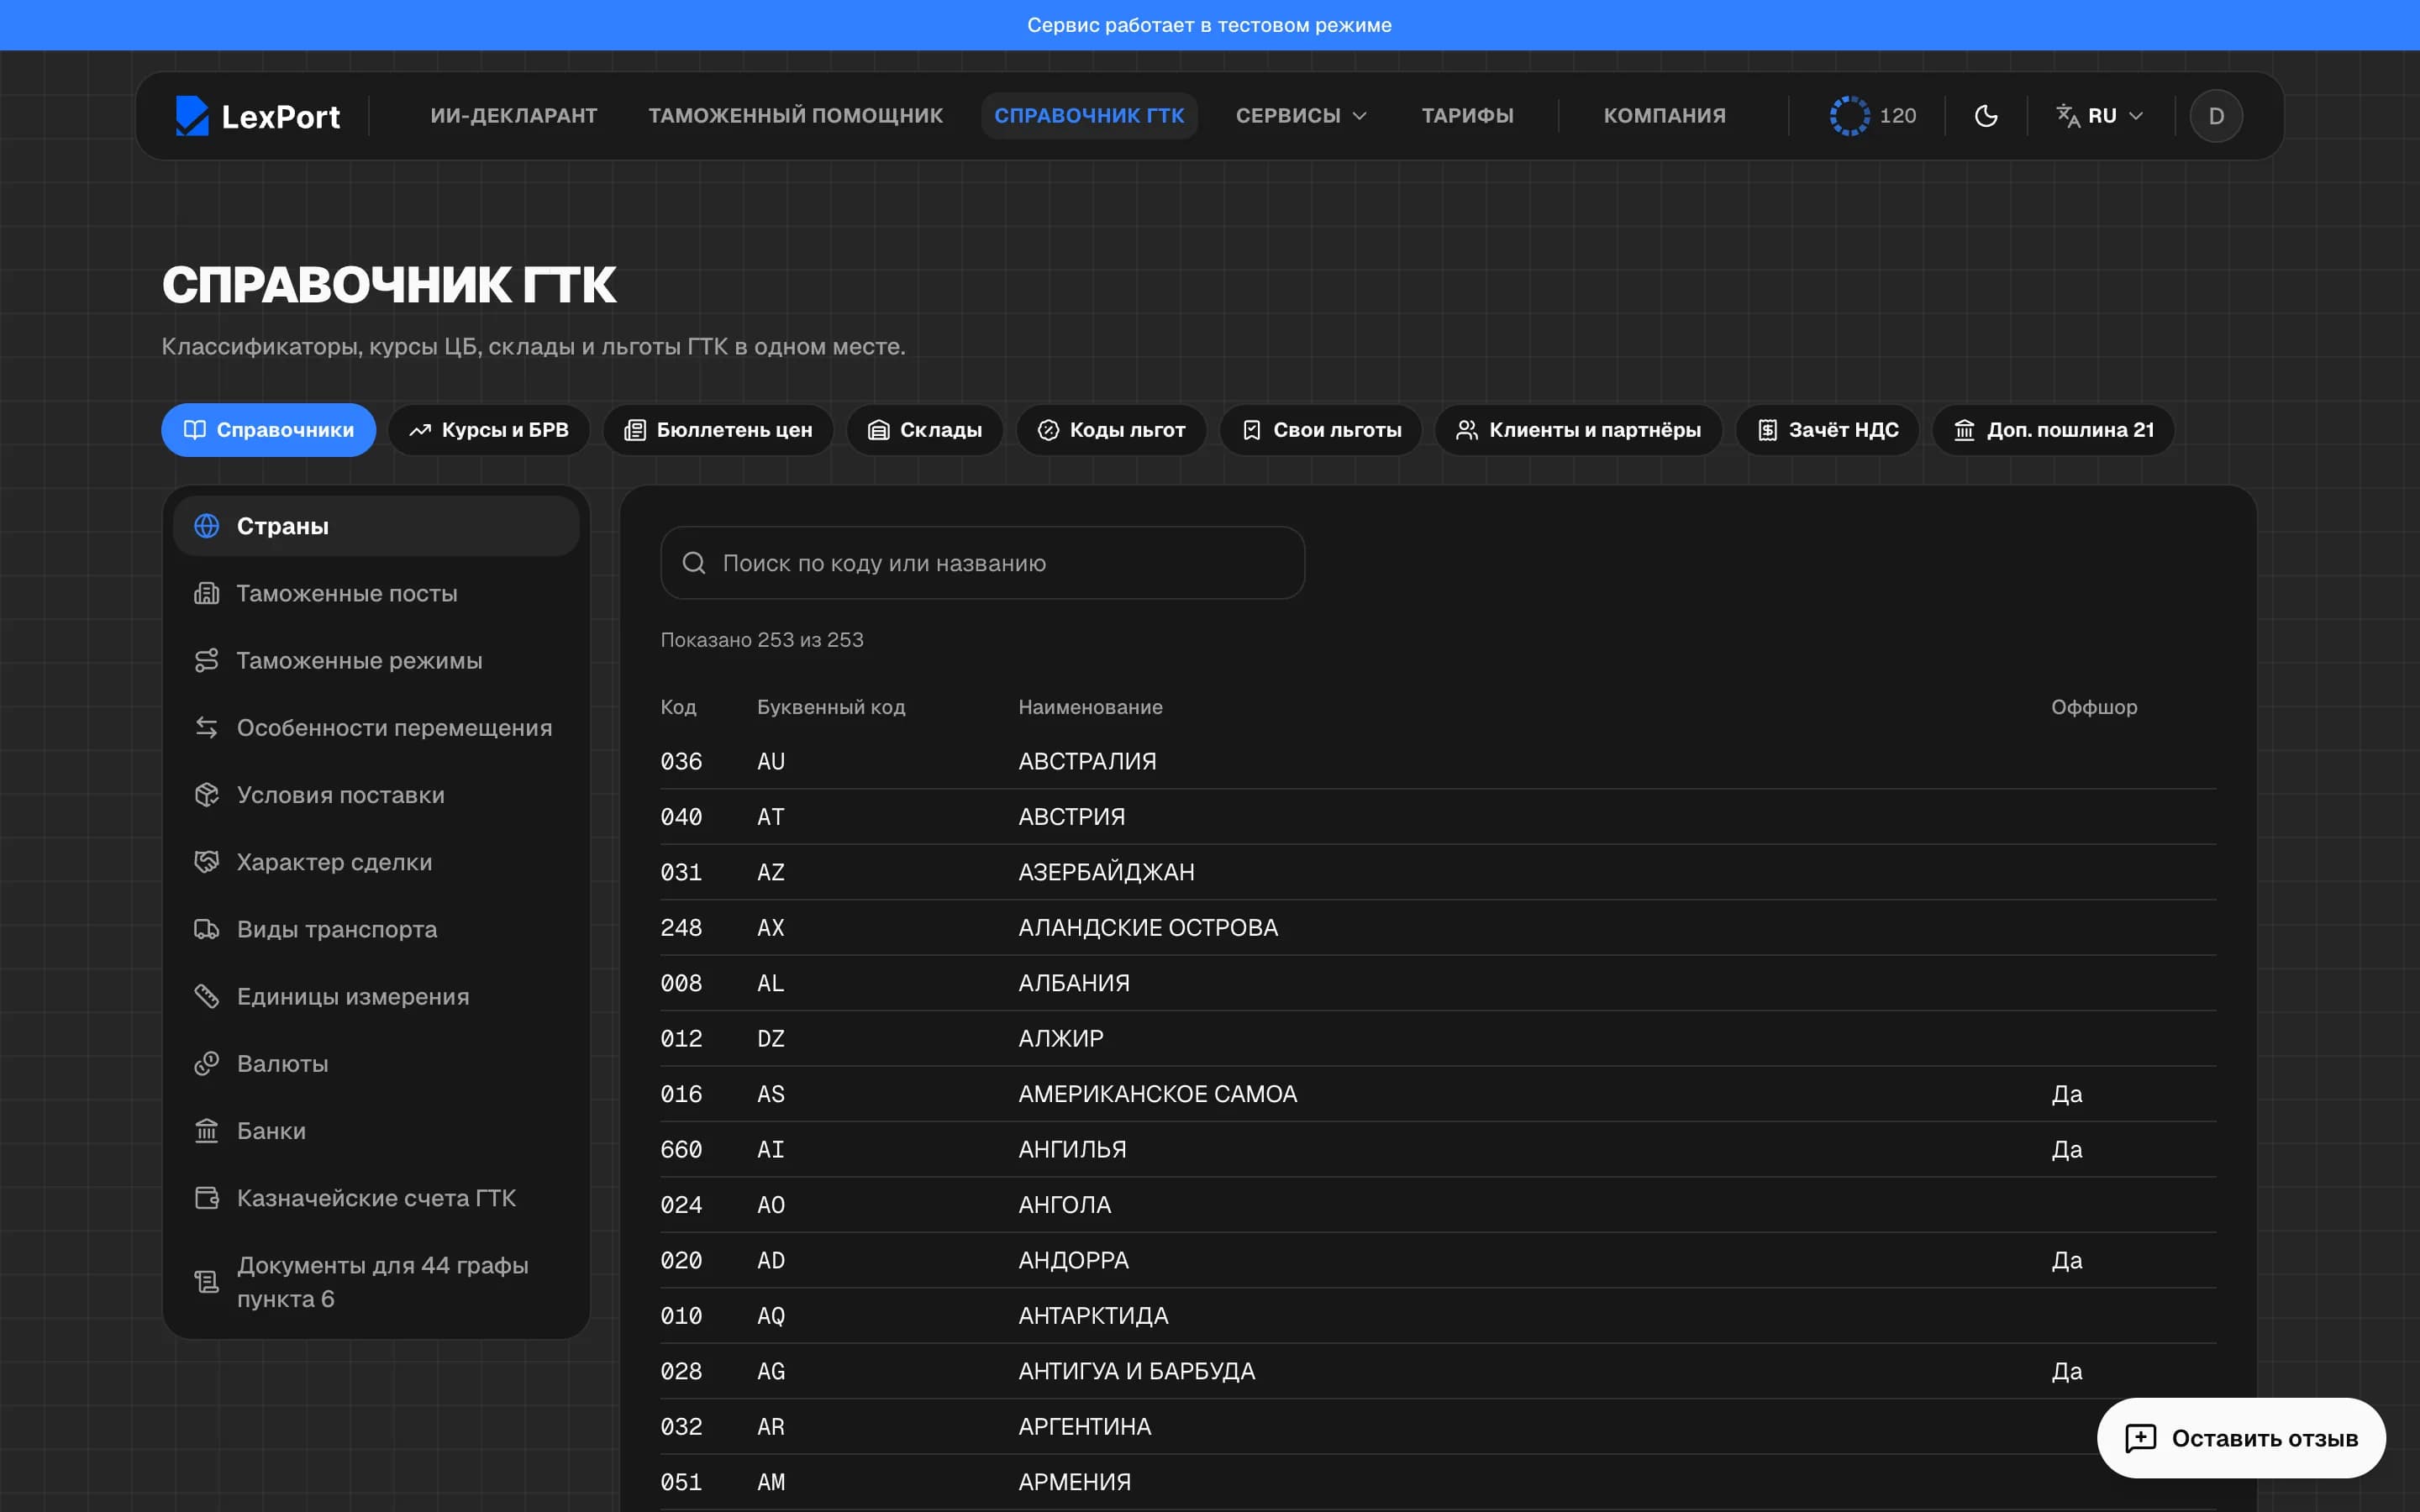The image size is (2420, 1512).
Task: Open the RU language dropdown
Action: pyautogui.click(x=2100, y=116)
